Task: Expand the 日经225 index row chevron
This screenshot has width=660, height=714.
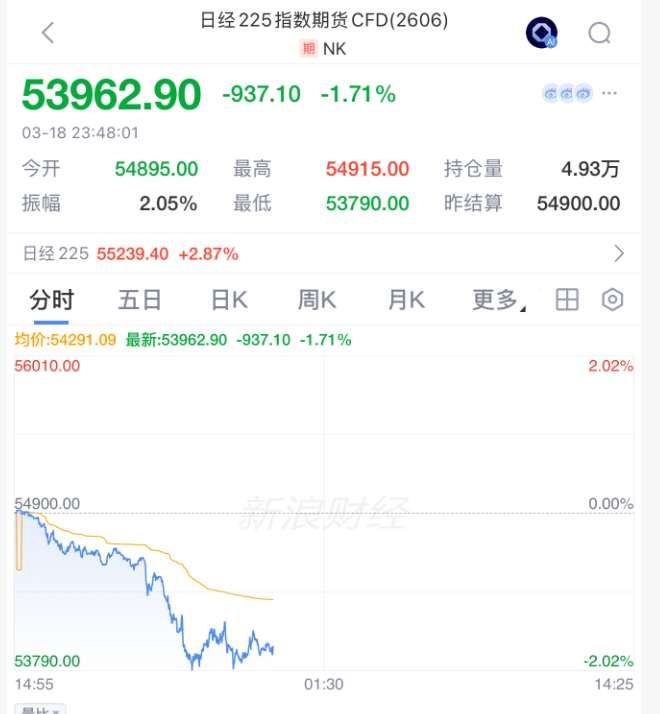Action: click(619, 253)
